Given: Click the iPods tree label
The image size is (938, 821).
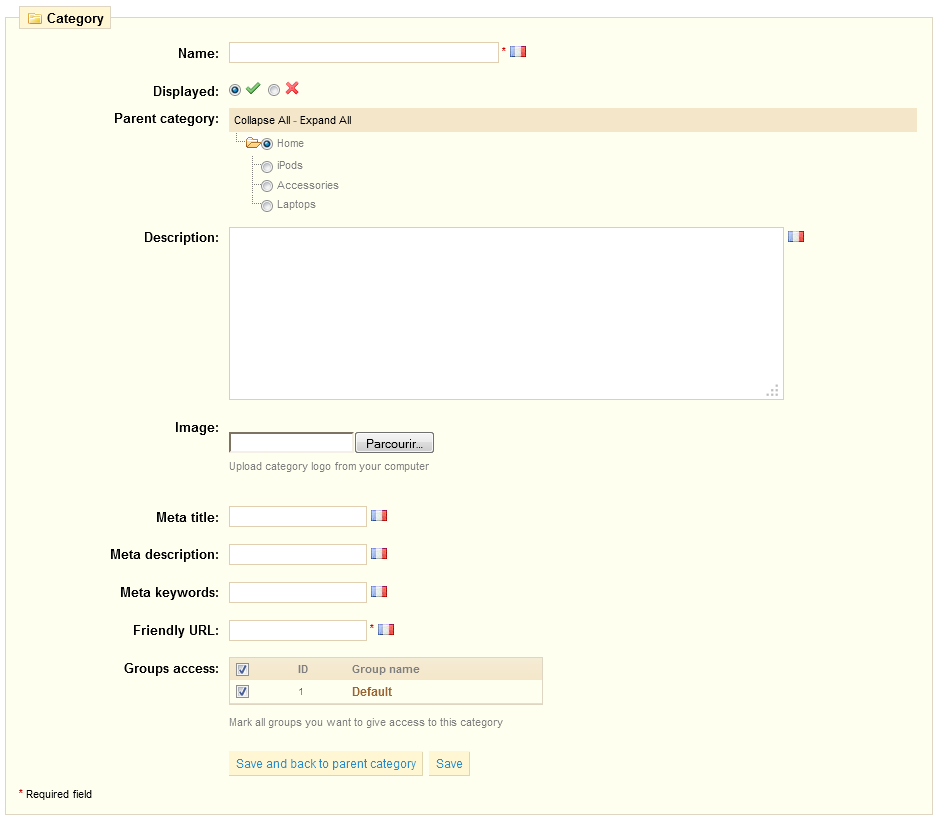Looking at the screenshot, I should [290, 165].
